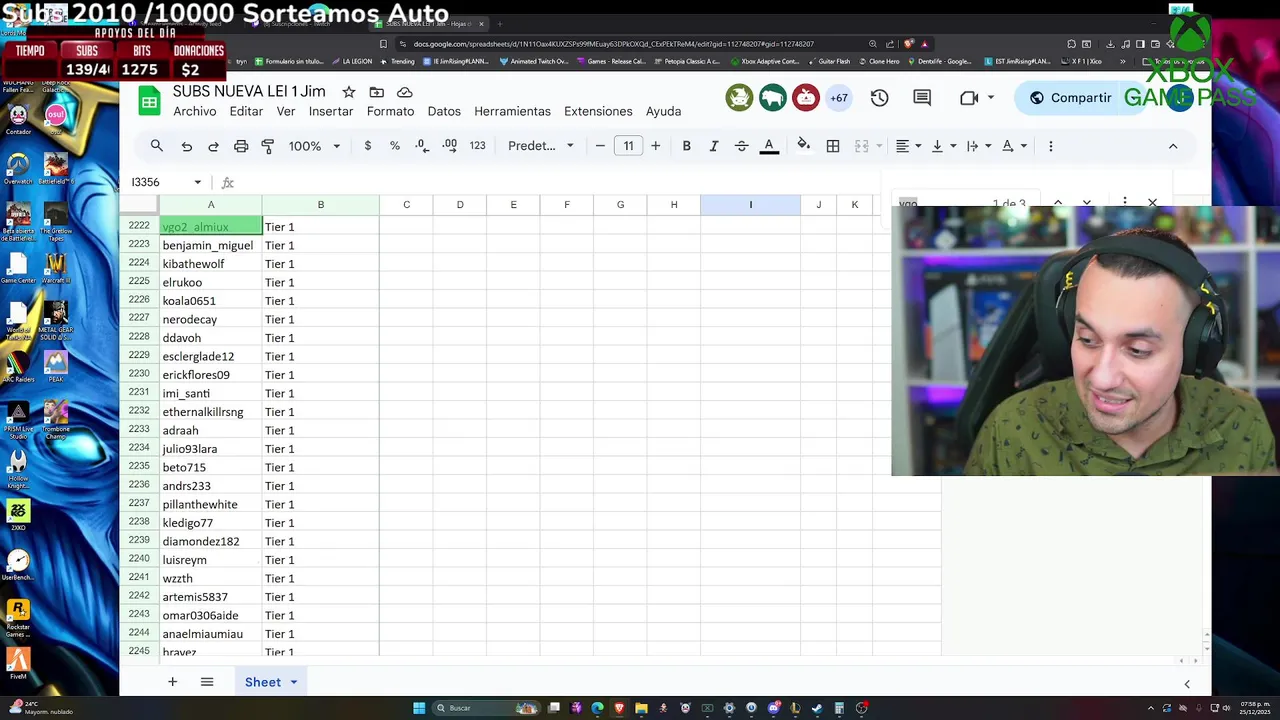
Task: Open toolbar more options menu
Action: (x=1050, y=146)
